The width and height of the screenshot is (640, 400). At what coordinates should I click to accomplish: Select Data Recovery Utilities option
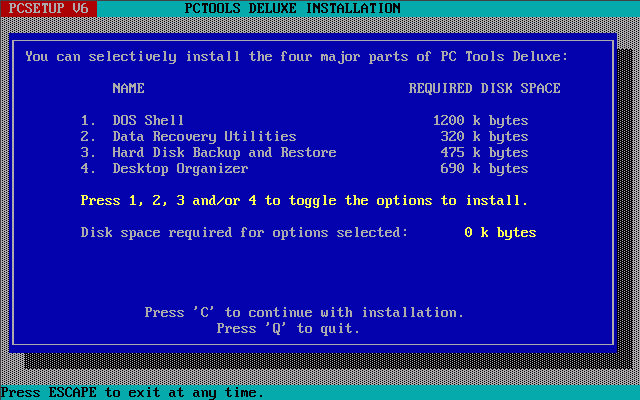tap(204, 136)
